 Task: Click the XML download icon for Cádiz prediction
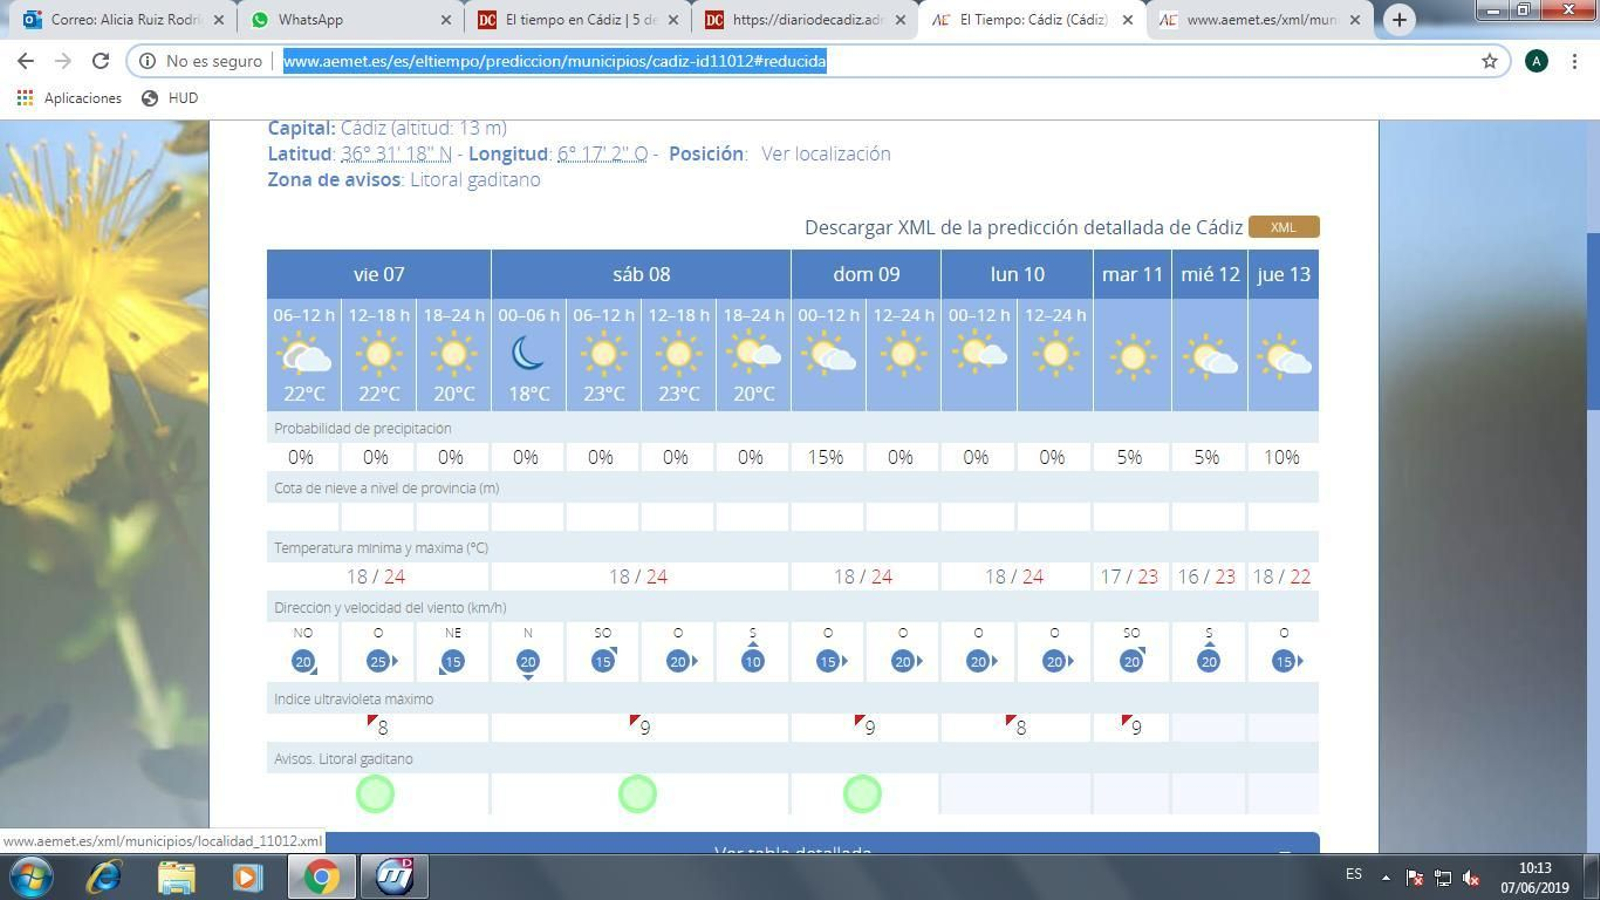[x=1283, y=227]
